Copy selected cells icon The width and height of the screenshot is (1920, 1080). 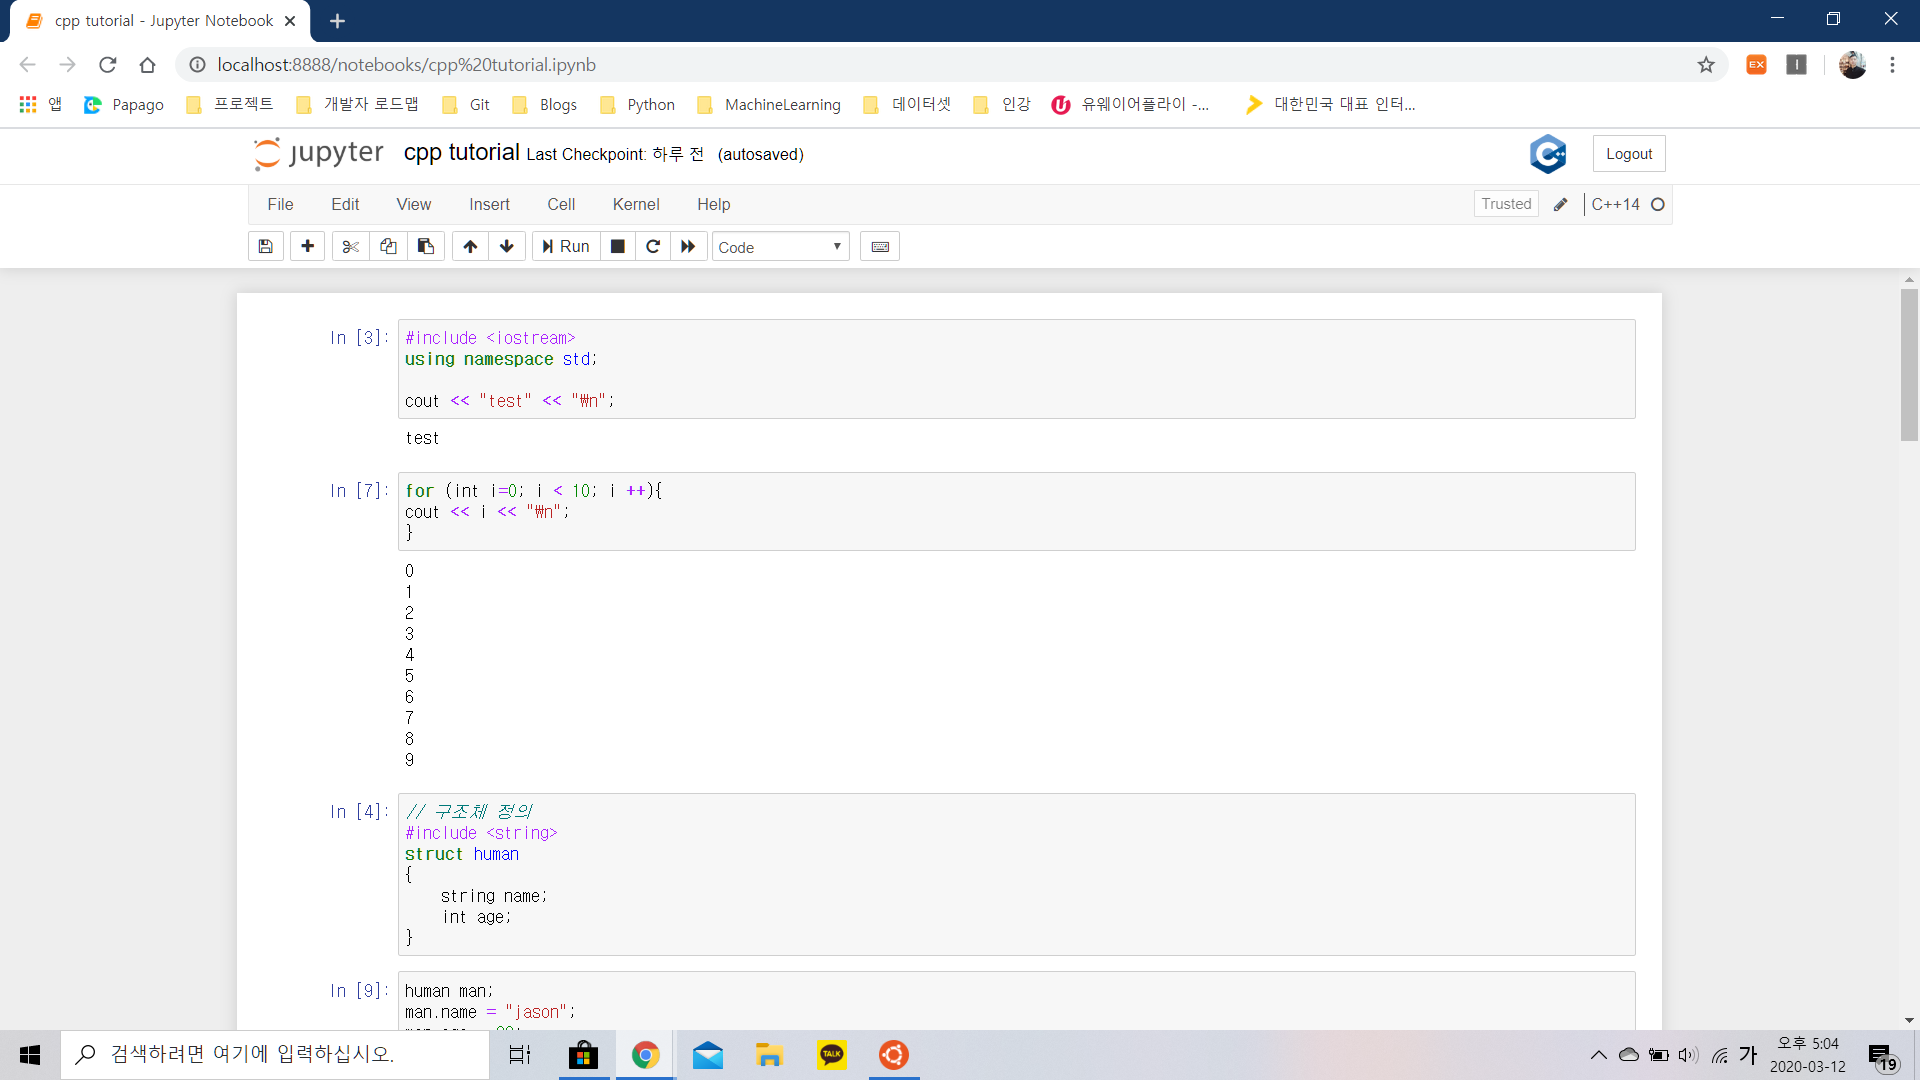coord(388,246)
